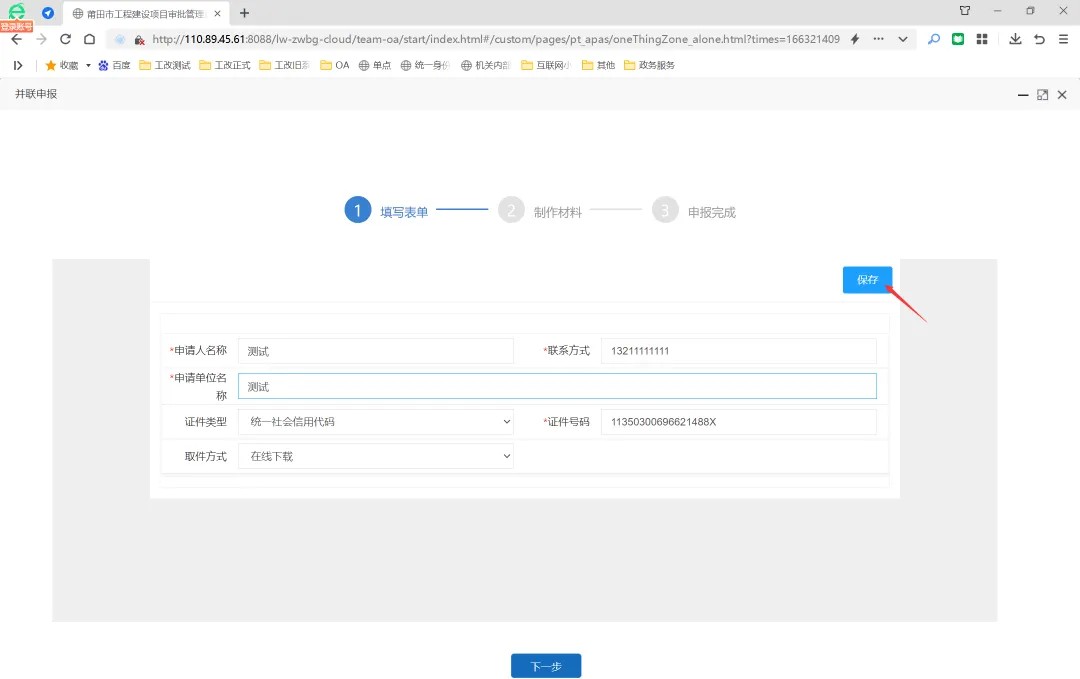Open the 工改测试 bookmark folder
Image resolution: width=1080 pixels, height=679 pixels.
tap(165, 65)
